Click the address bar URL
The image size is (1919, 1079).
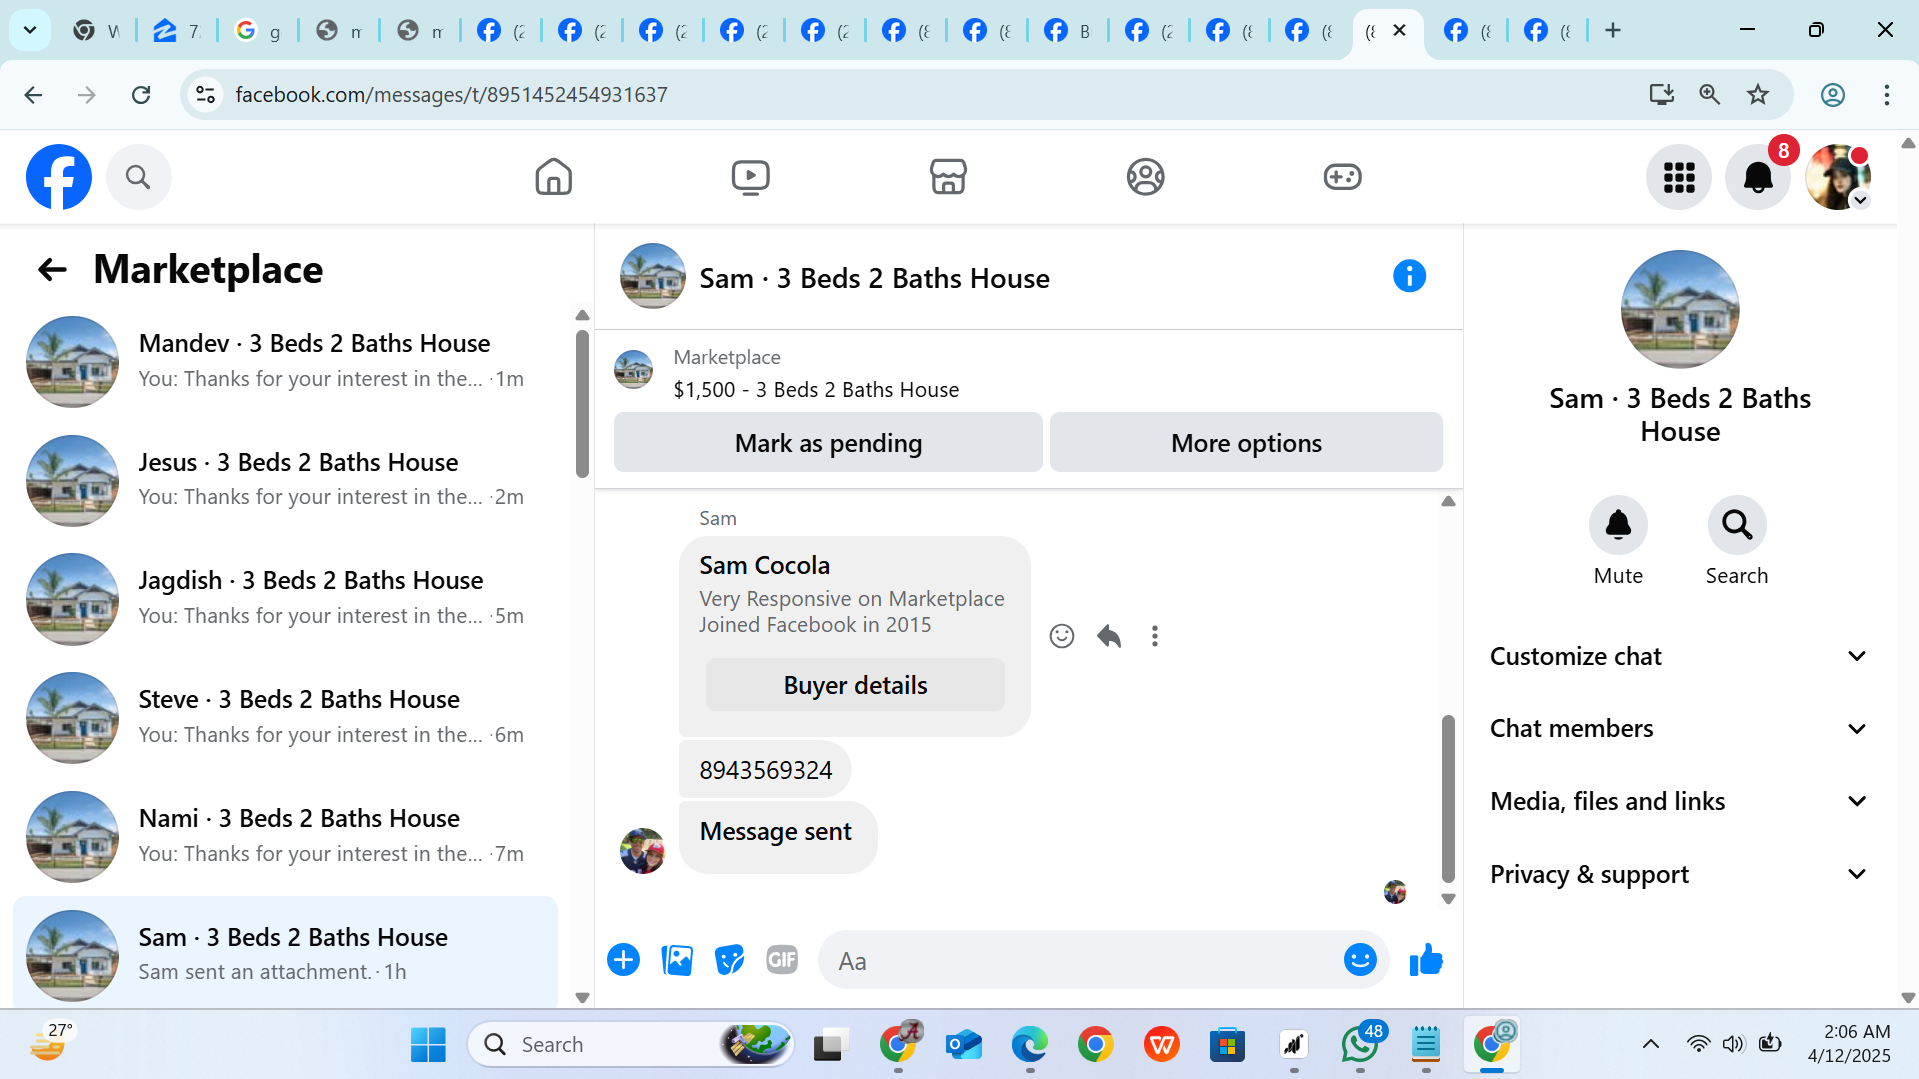point(451,94)
